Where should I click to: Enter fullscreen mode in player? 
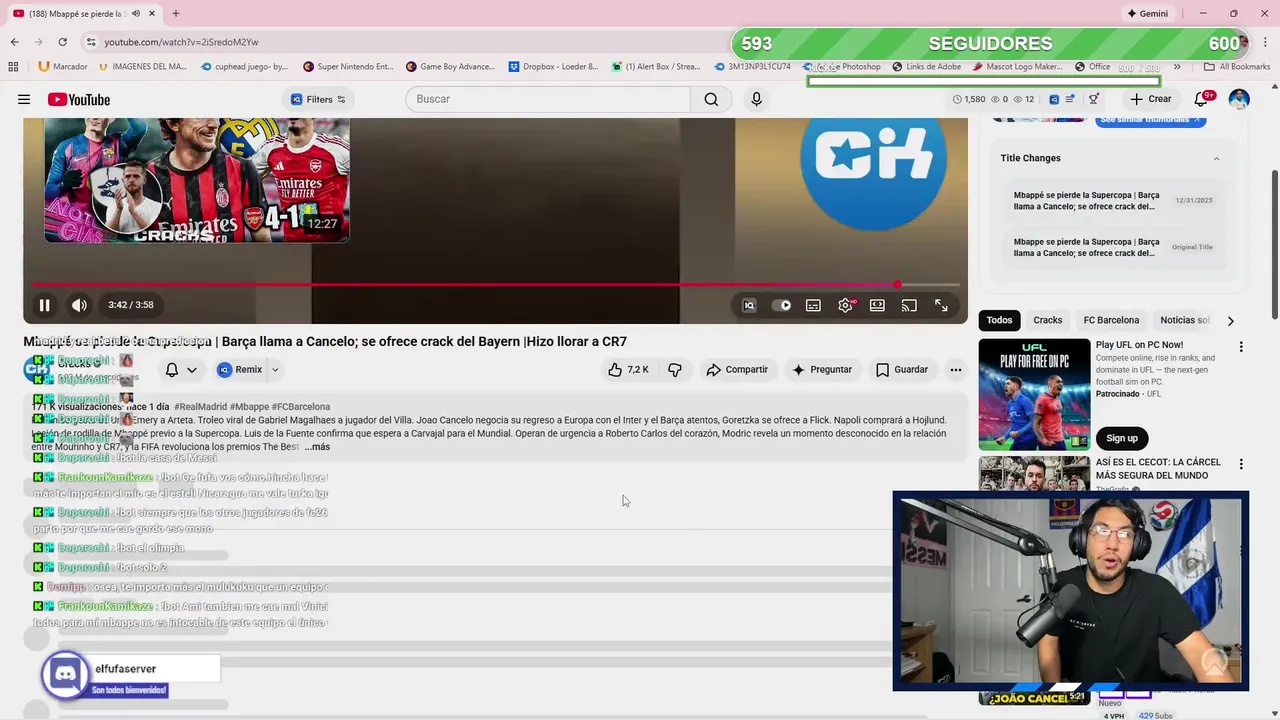(x=941, y=305)
